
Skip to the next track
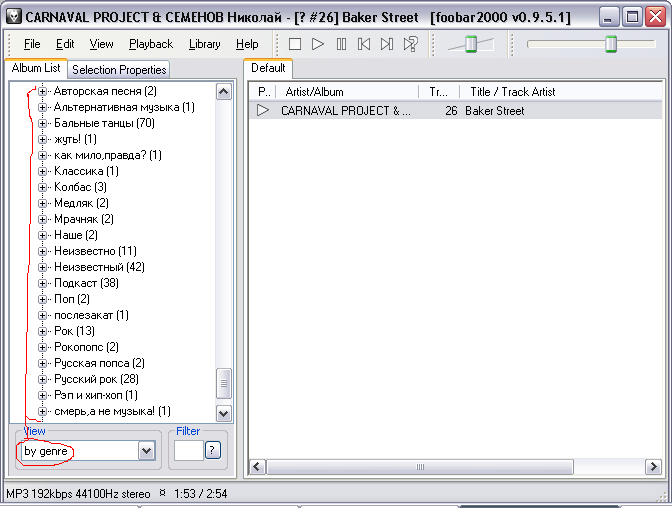[387, 44]
